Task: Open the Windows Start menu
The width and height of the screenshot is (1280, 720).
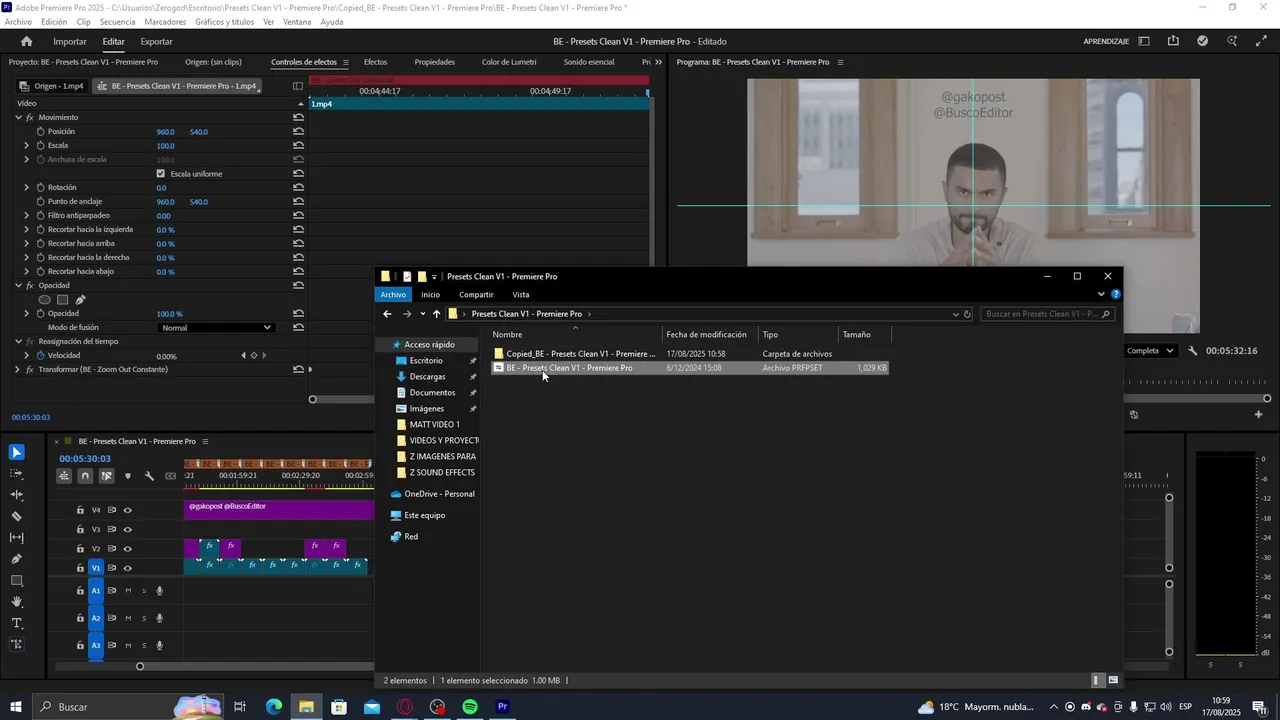Action: tap(15, 707)
